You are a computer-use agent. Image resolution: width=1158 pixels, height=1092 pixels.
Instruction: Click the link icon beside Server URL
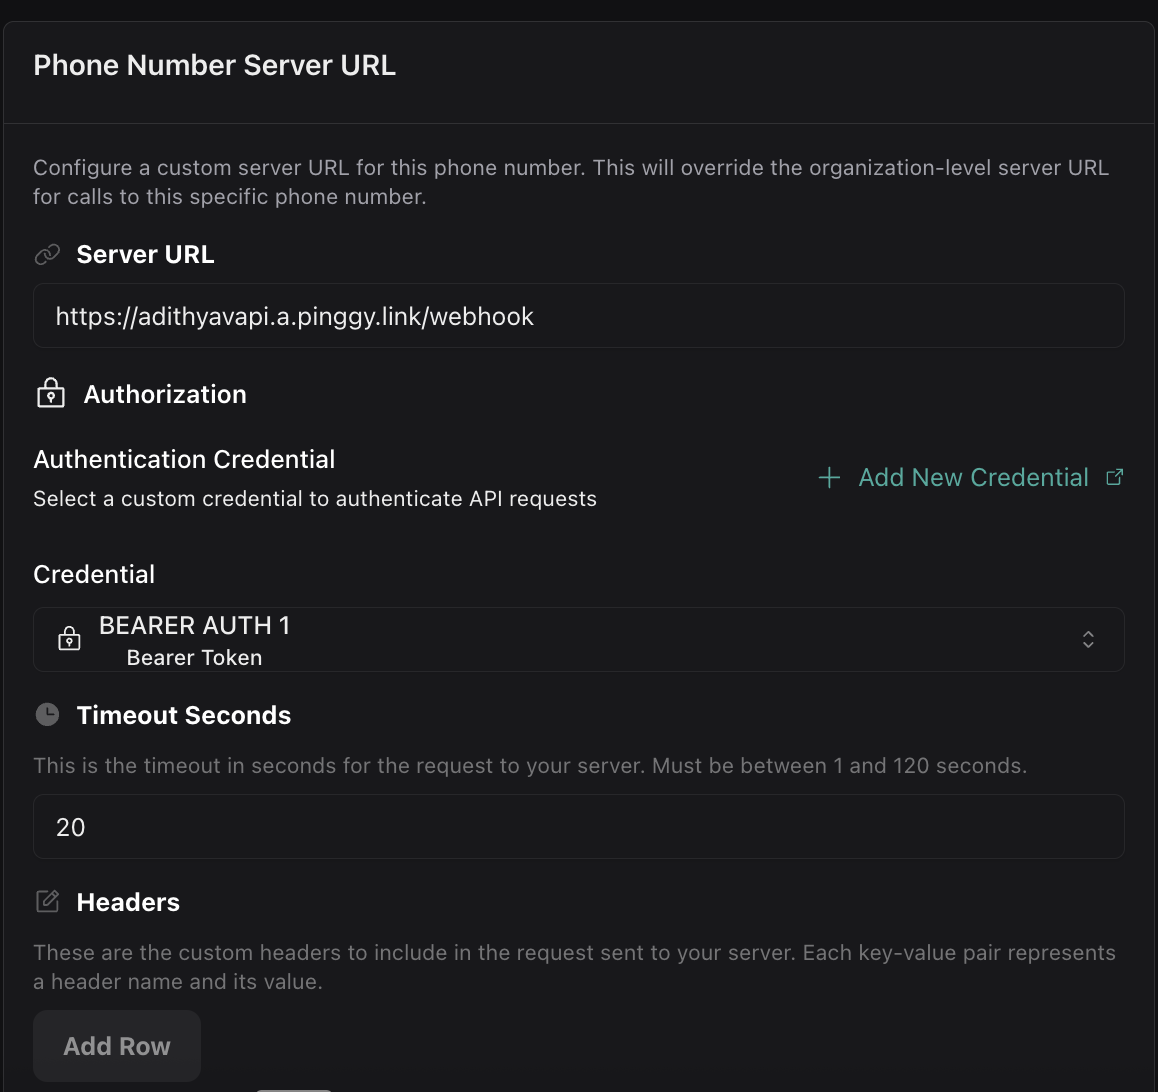(46, 254)
